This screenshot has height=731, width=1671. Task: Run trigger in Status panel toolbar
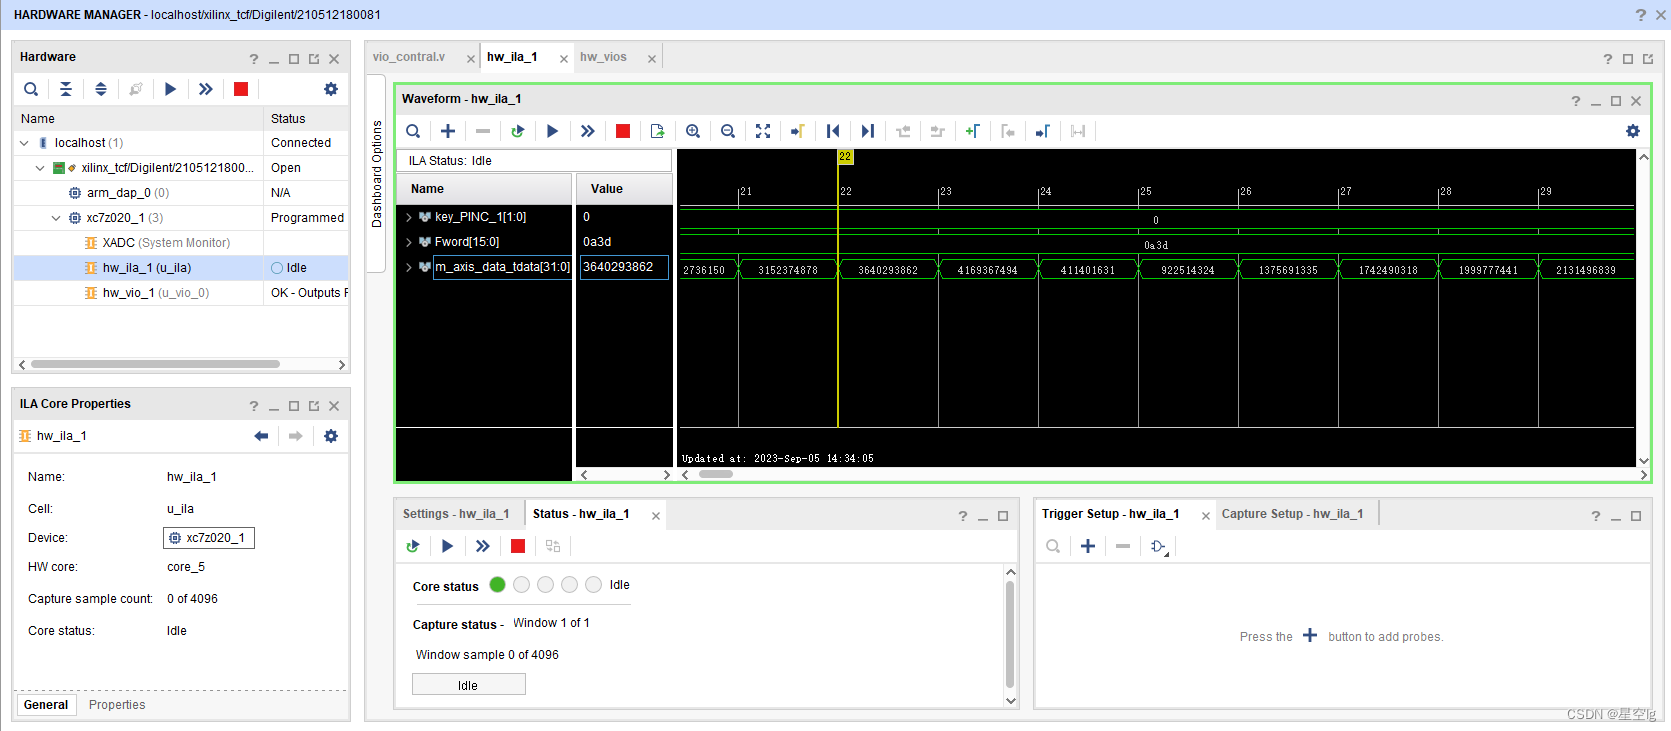[x=447, y=546]
